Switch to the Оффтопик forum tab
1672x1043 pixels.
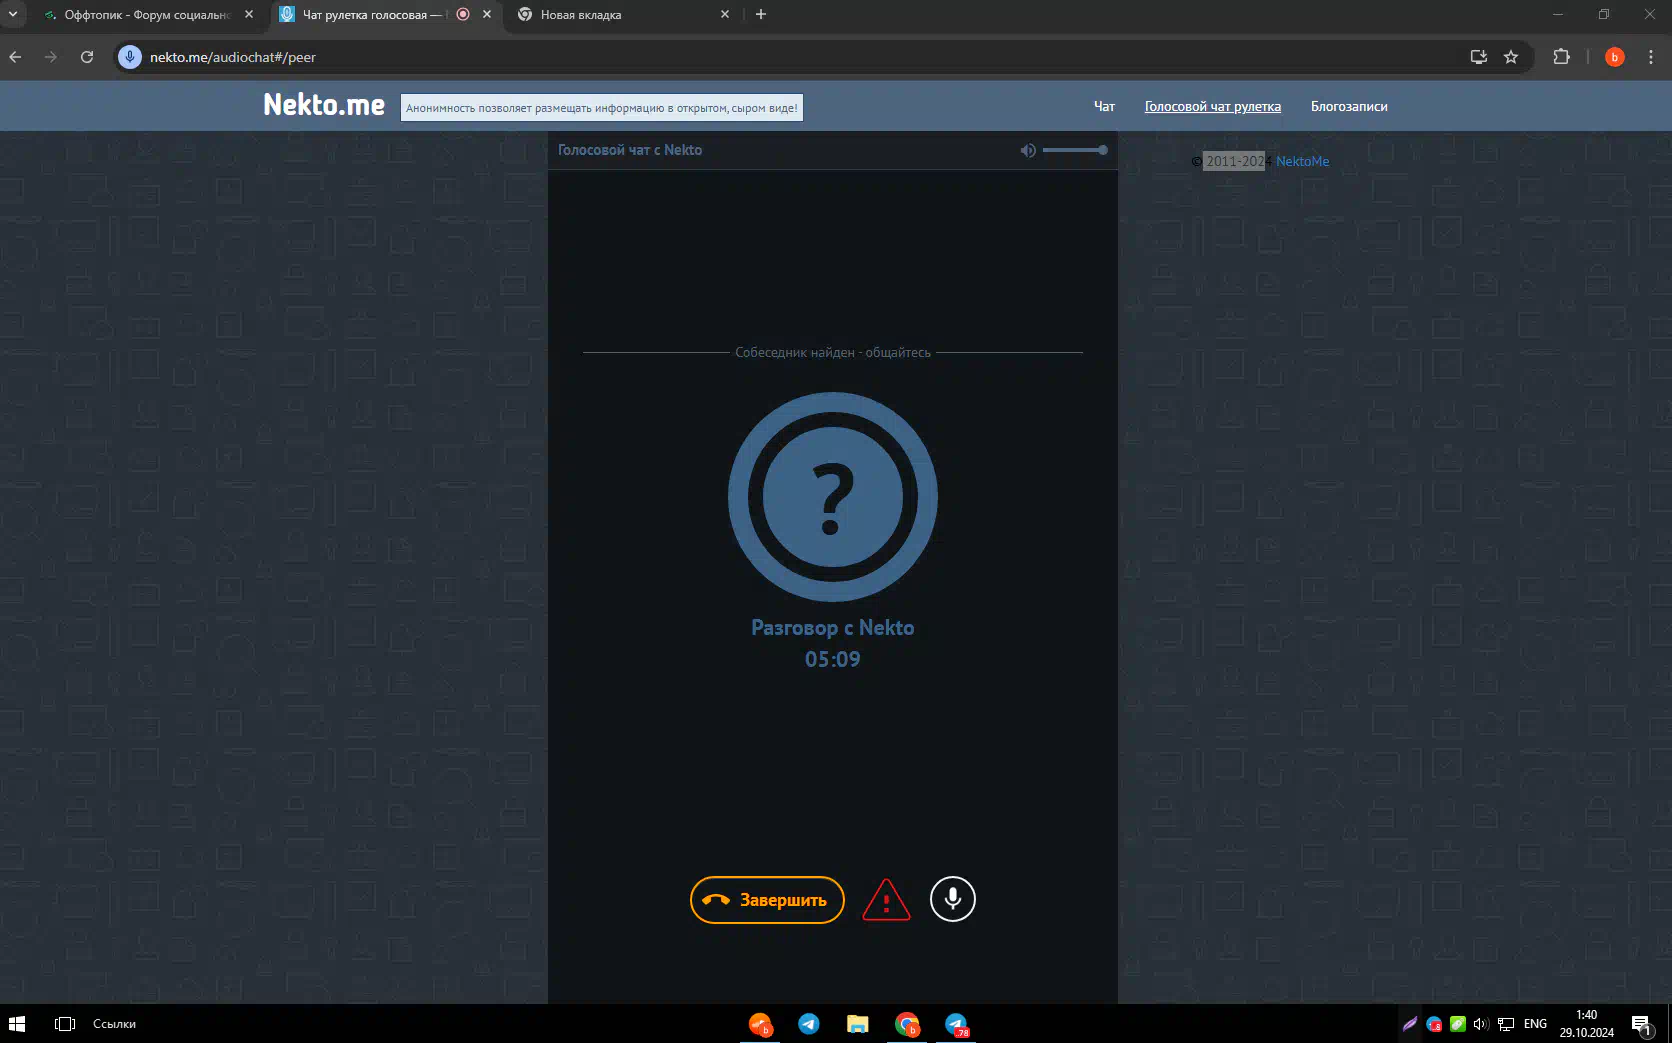tap(147, 15)
